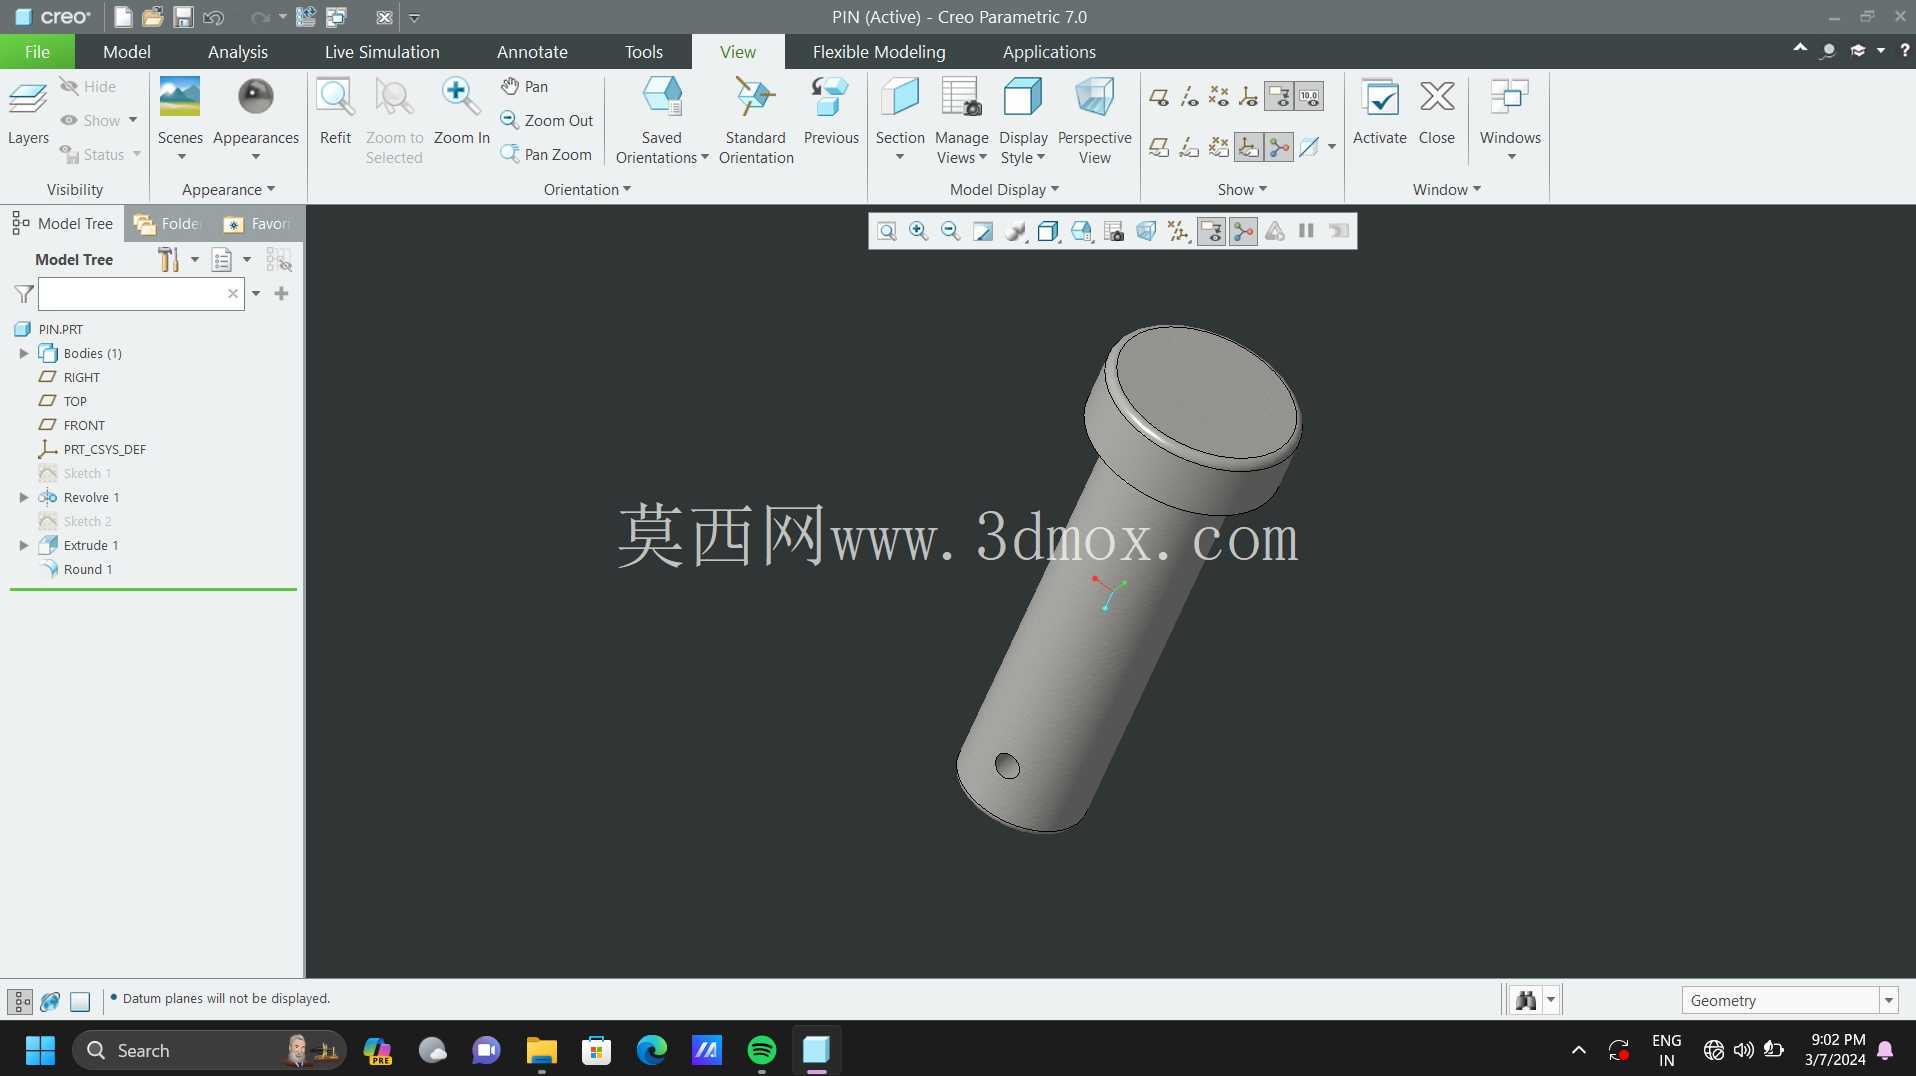
Task: Open a file from quick access toolbar
Action: point(152,17)
